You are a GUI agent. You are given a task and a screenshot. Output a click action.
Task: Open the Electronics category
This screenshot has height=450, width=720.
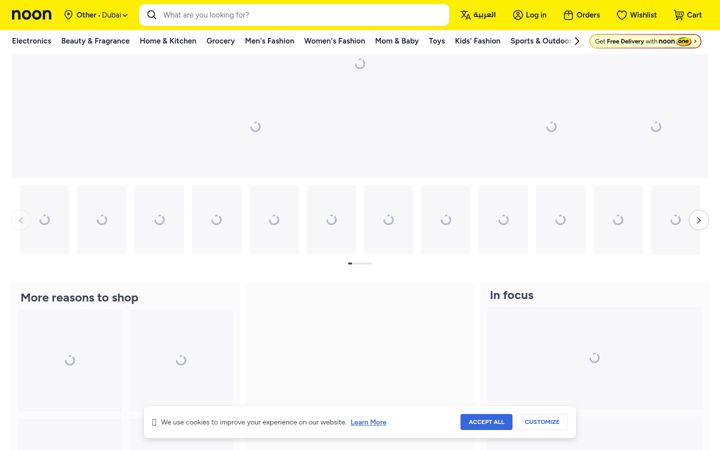point(31,41)
